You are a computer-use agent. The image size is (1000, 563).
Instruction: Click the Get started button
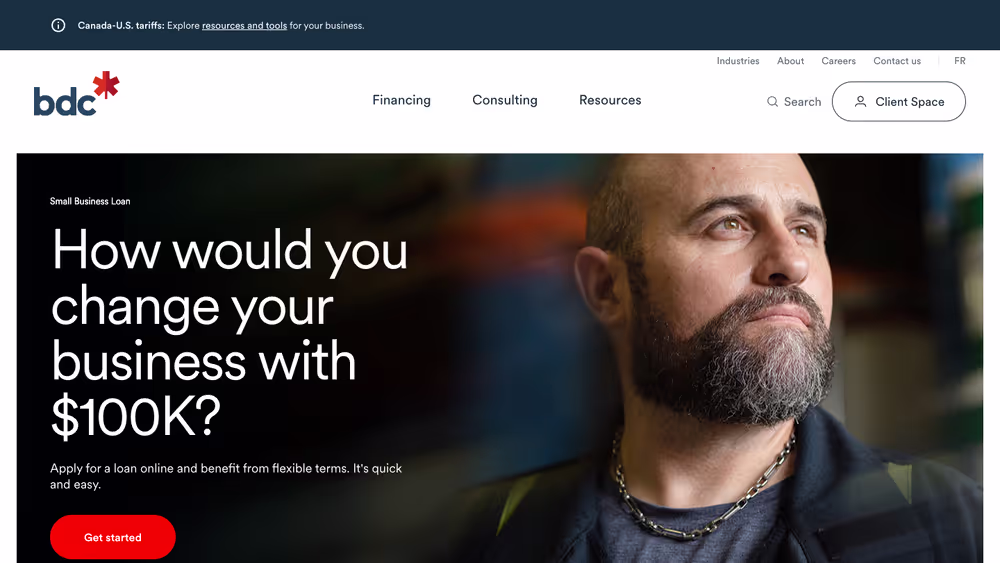click(x=113, y=537)
